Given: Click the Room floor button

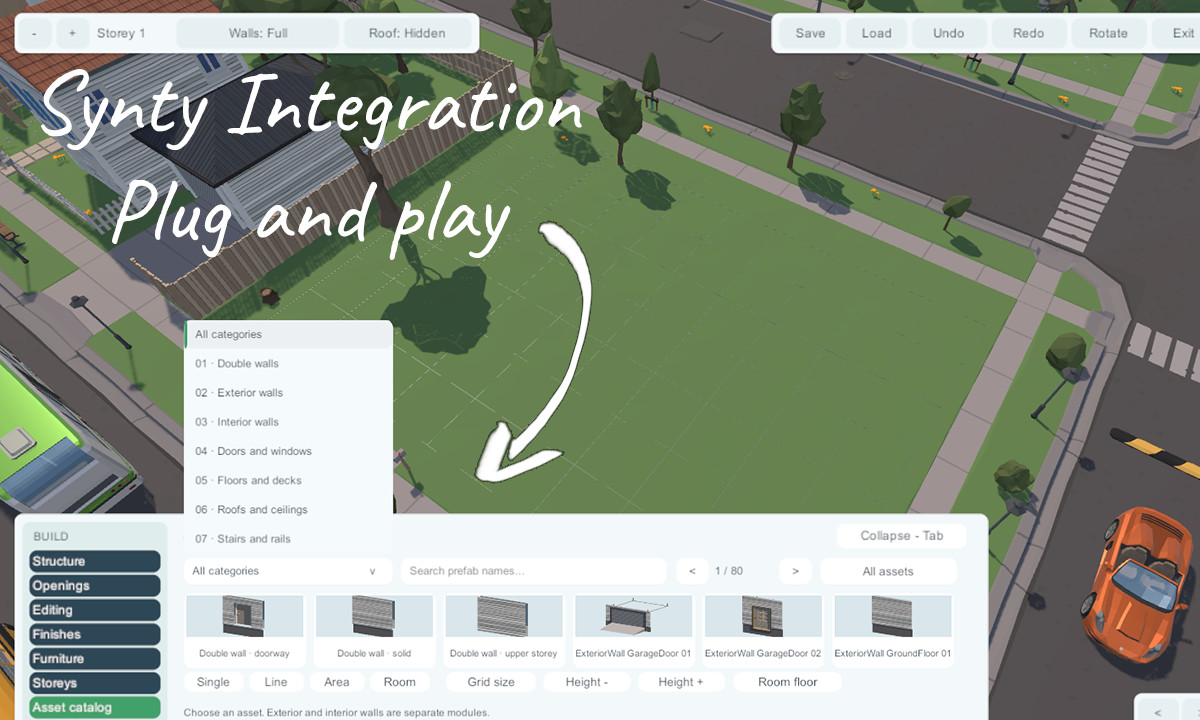Looking at the screenshot, I should 787,682.
